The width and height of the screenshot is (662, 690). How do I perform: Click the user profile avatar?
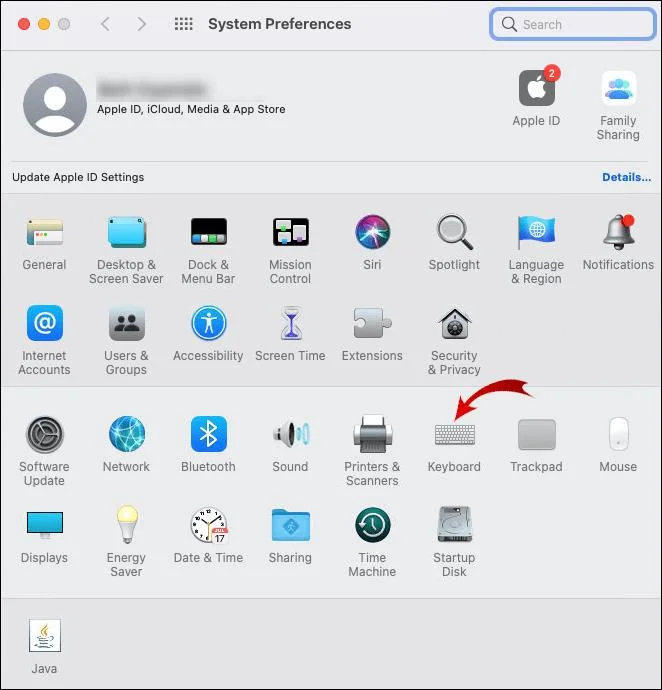pos(55,105)
